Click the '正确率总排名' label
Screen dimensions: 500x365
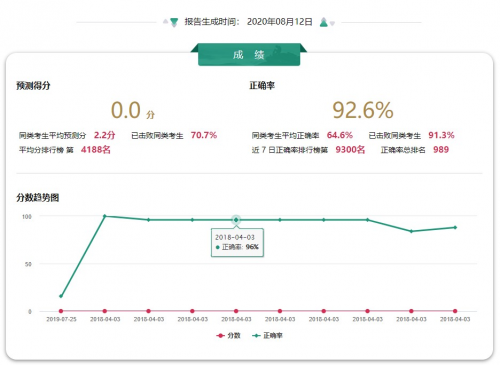click(x=403, y=150)
